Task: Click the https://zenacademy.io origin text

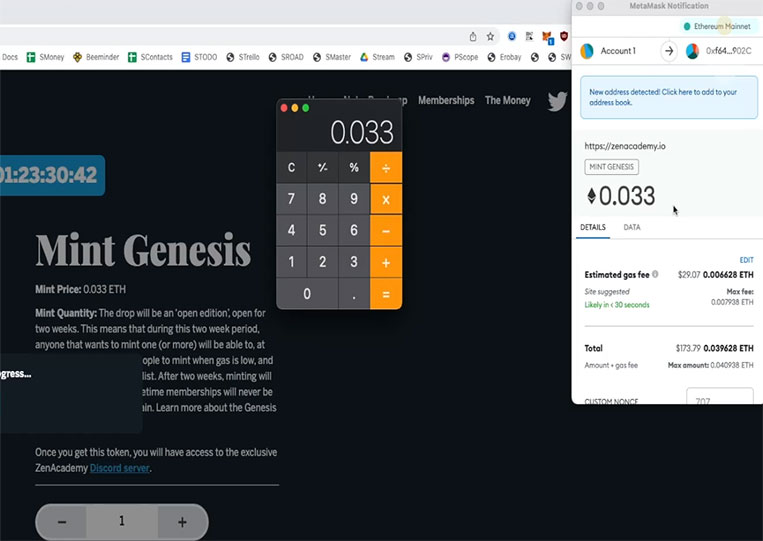Action: (x=625, y=146)
